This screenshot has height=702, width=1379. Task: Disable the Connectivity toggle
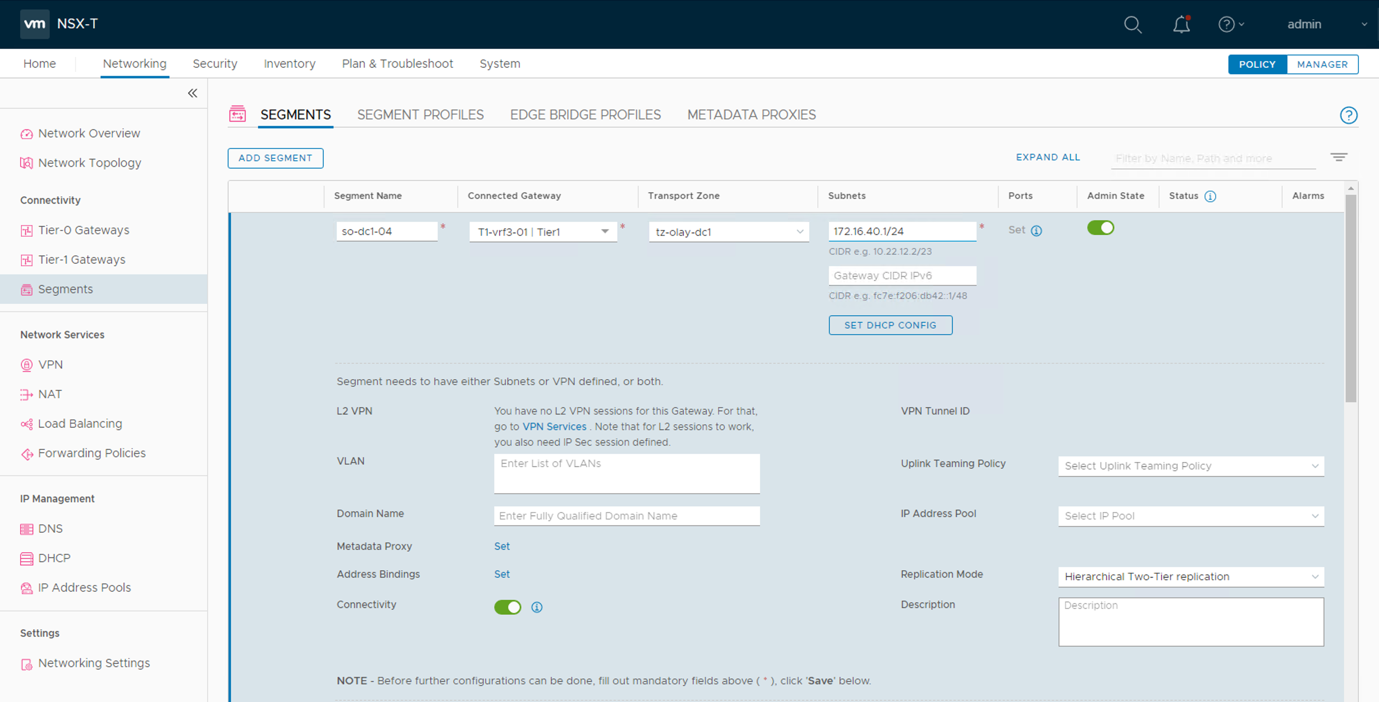click(x=507, y=607)
